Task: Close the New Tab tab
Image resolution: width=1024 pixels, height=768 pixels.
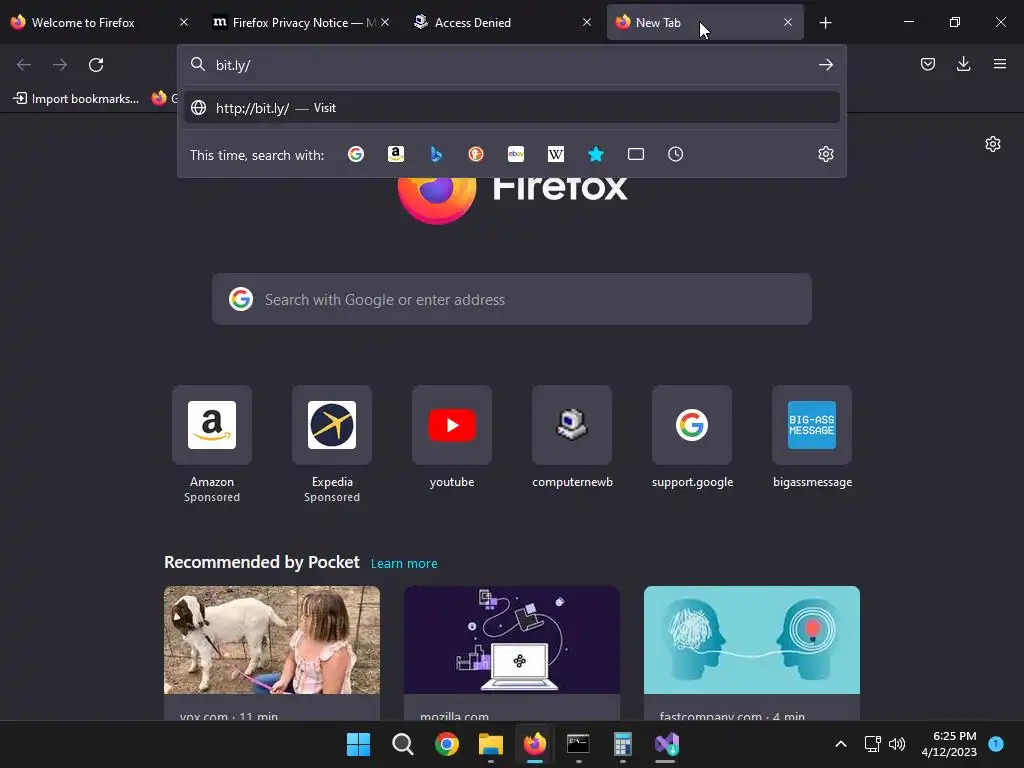Action: pyautogui.click(x=788, y=22)
